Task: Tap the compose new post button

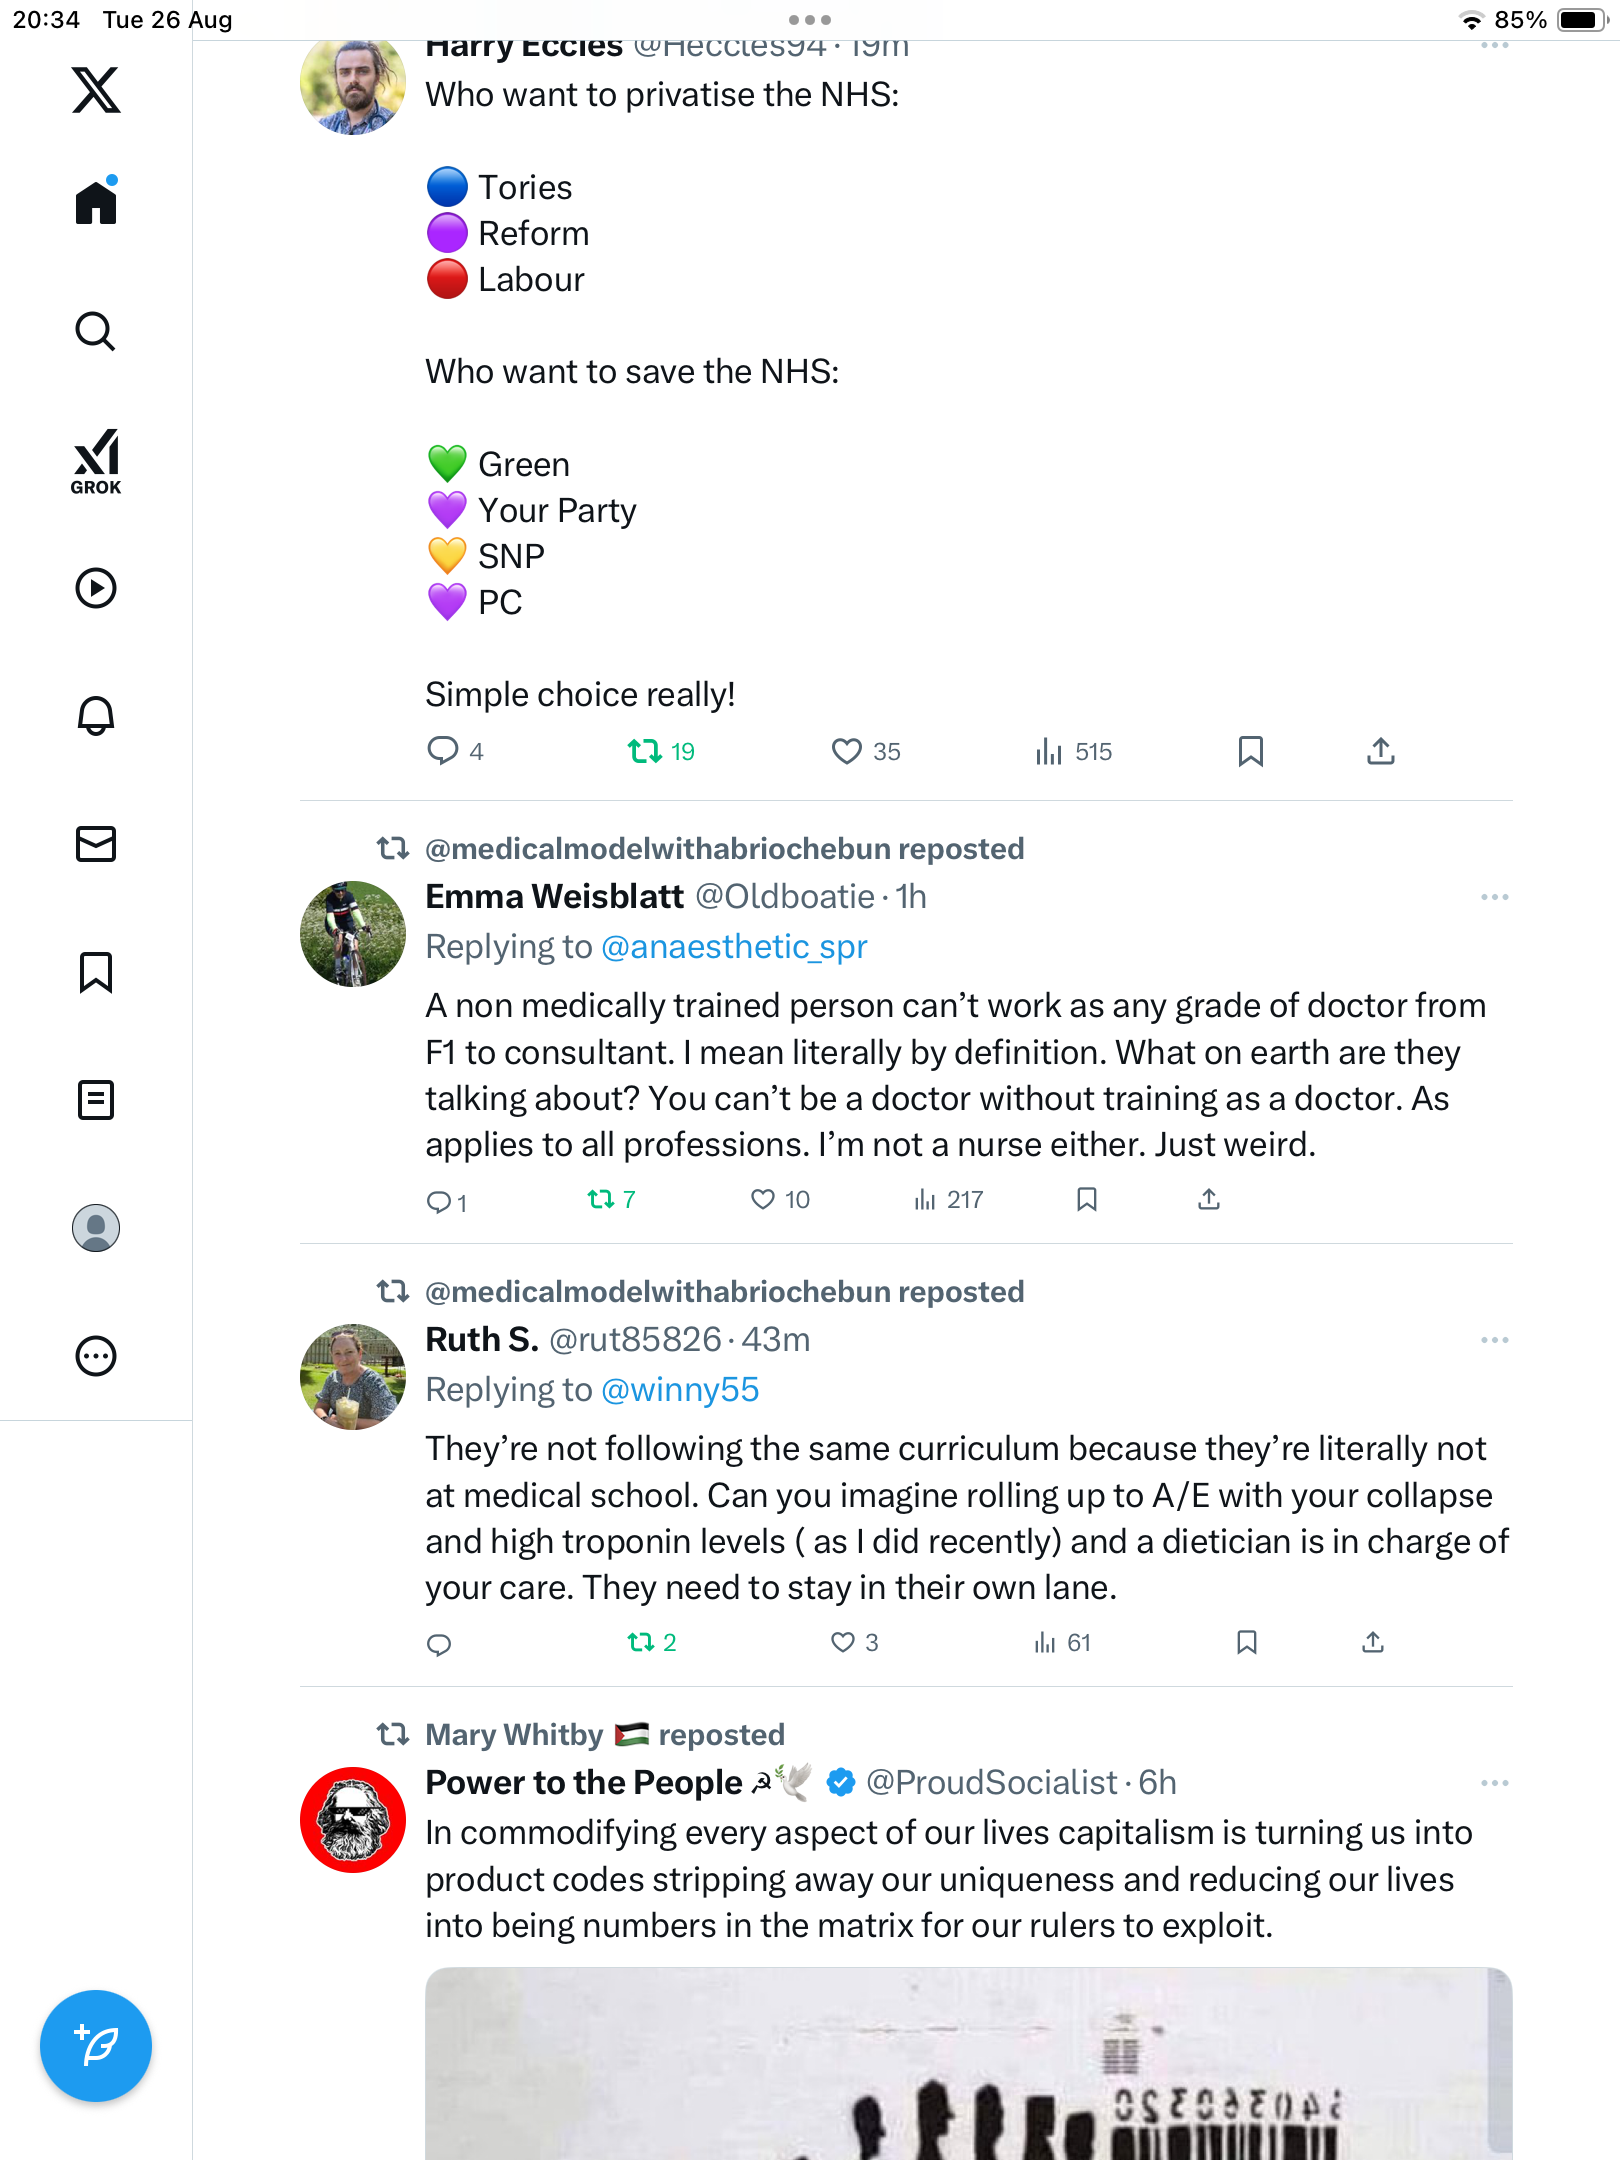Action: click(96, 2045)
